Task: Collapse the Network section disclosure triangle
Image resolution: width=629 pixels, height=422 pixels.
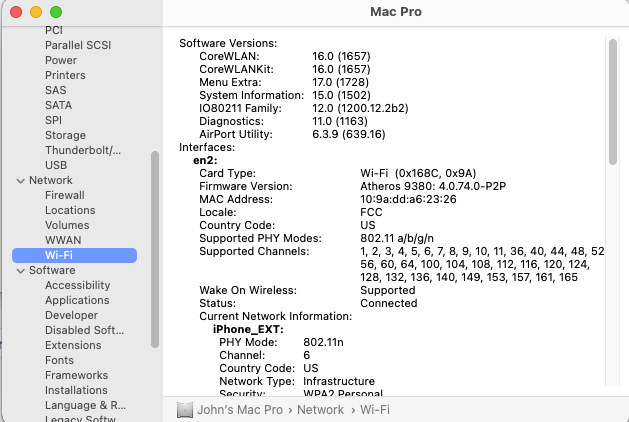Action: [18, 180]
